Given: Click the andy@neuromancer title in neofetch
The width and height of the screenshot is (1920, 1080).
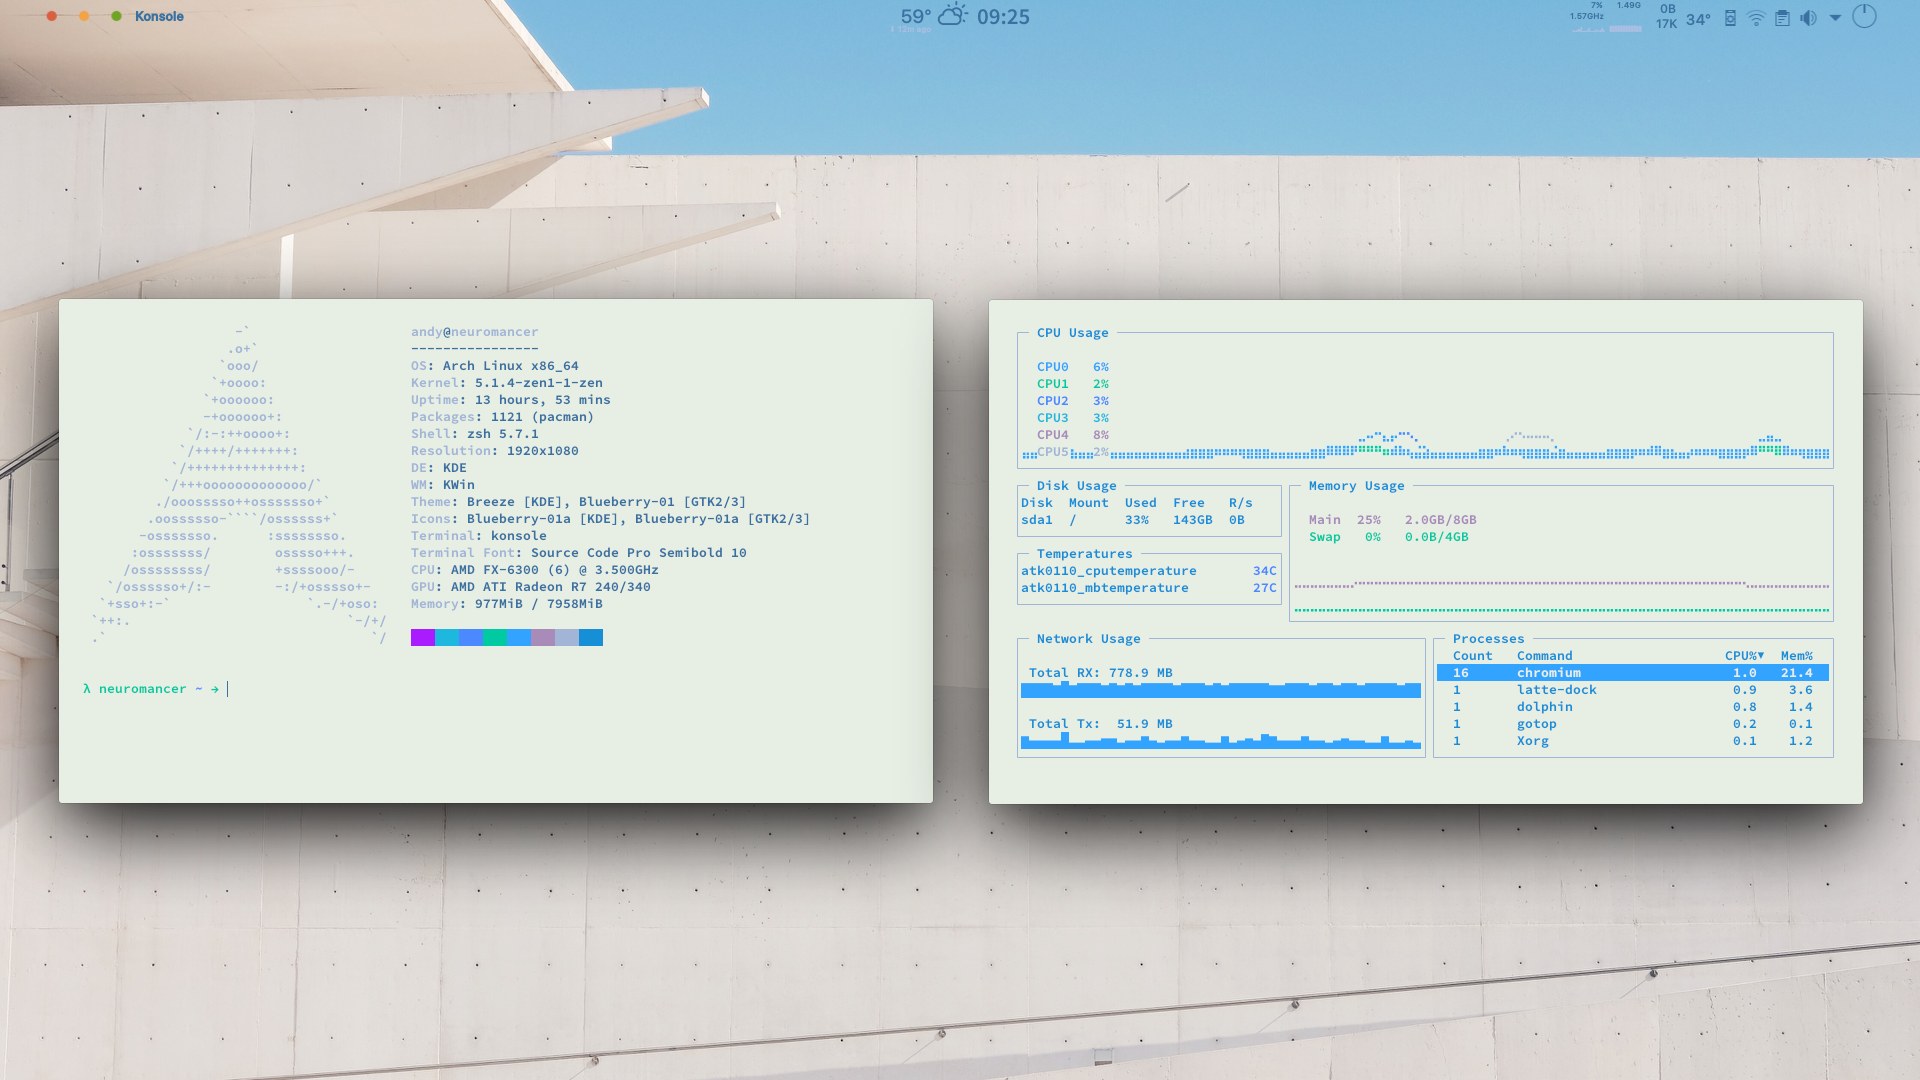Looking at the screenshot, I should tap(474, 332).
